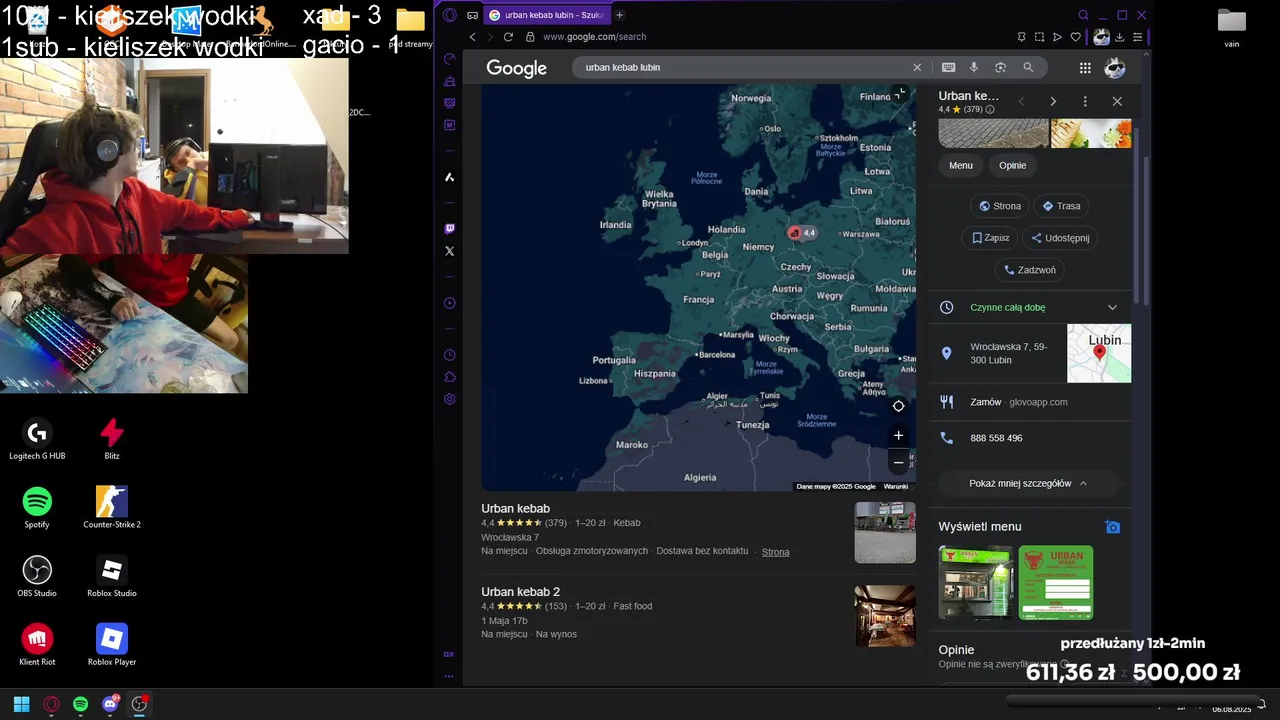Center map on my location
Image resolution: width=1280 pixels, height=720 pixels.
pyautogui.click(x=898, y=406)
